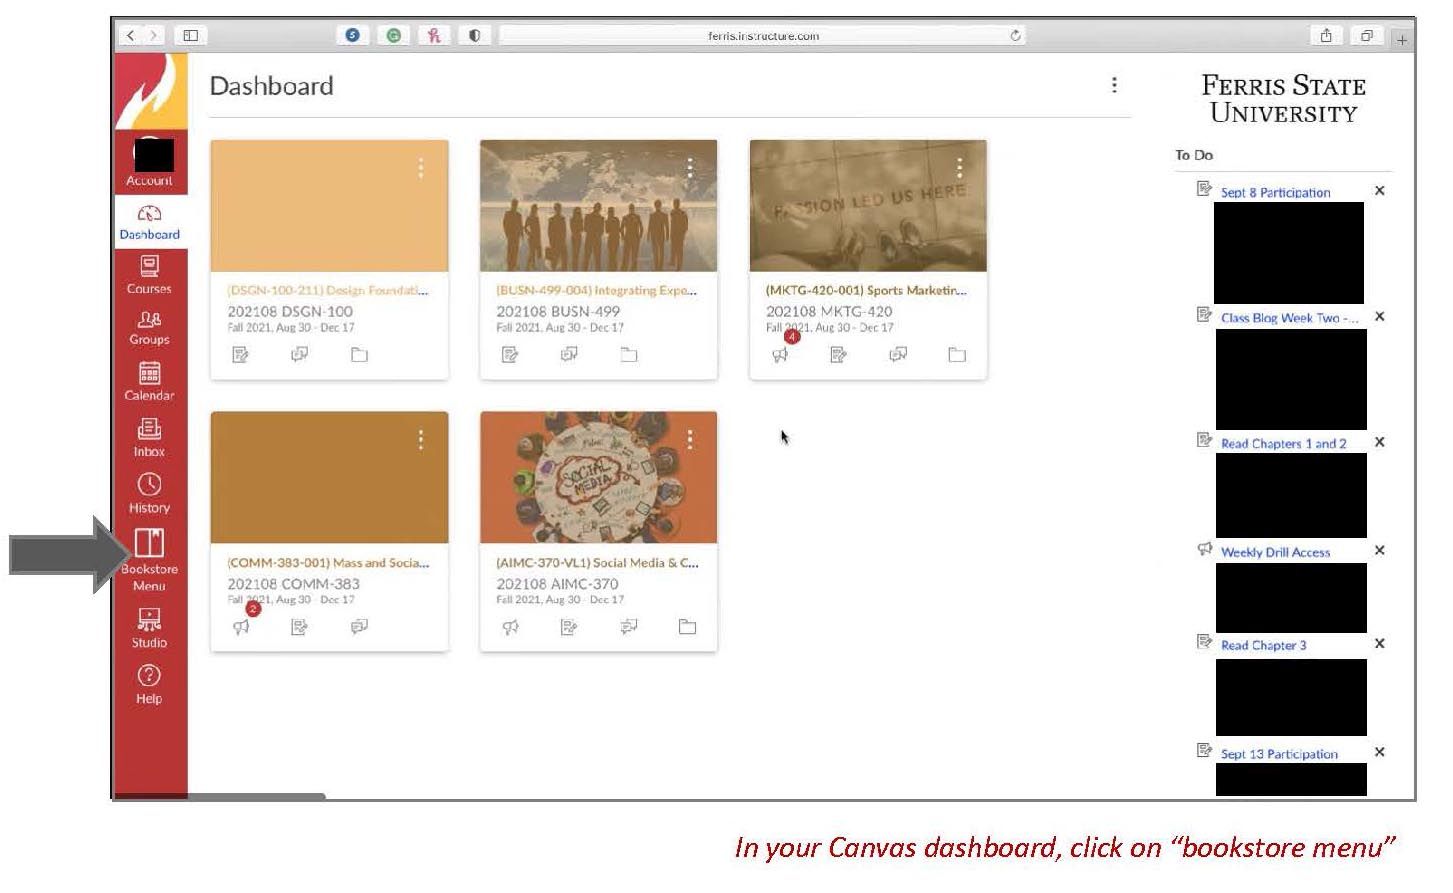Open MKTG-420 assignments icon
1453x893 pixels.
pyautogui.click(x=839, y=354)
